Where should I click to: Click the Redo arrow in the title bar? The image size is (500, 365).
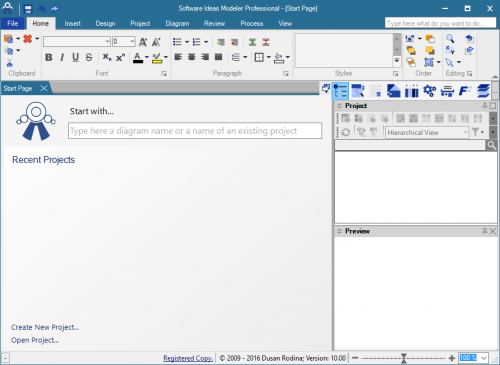pos(54,9)
